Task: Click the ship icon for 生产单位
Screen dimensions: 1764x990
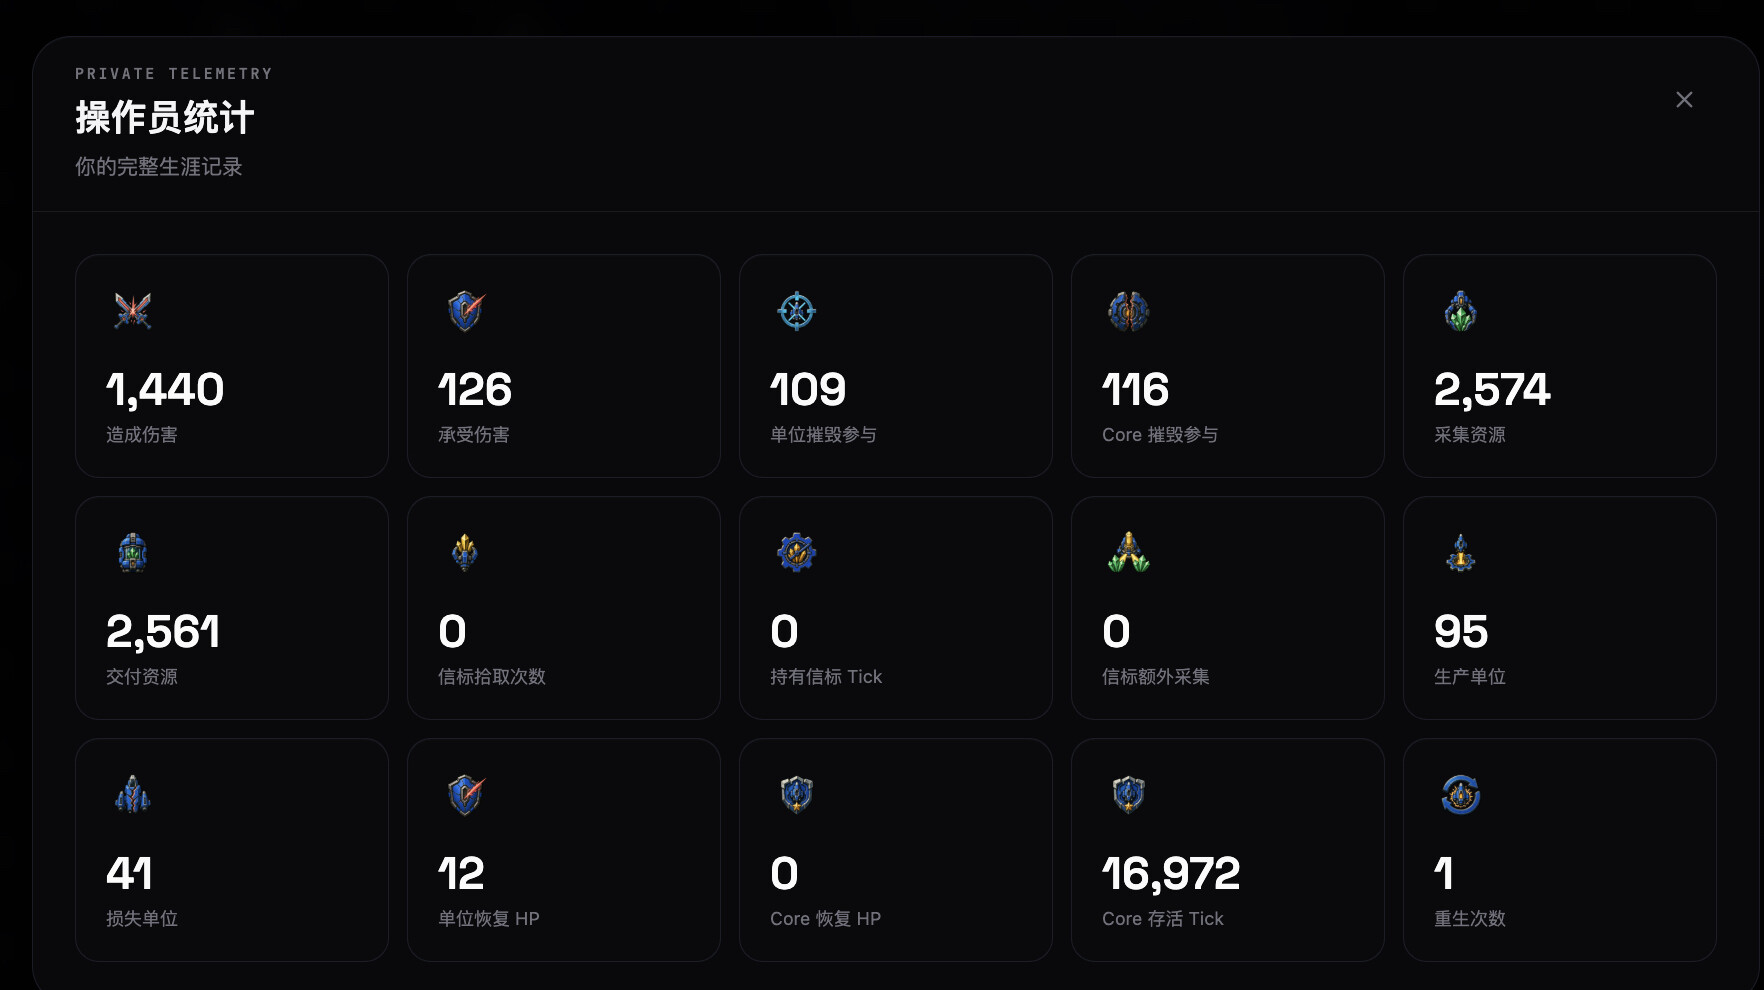Action: pyautogui.click(x=1460, y=553)
